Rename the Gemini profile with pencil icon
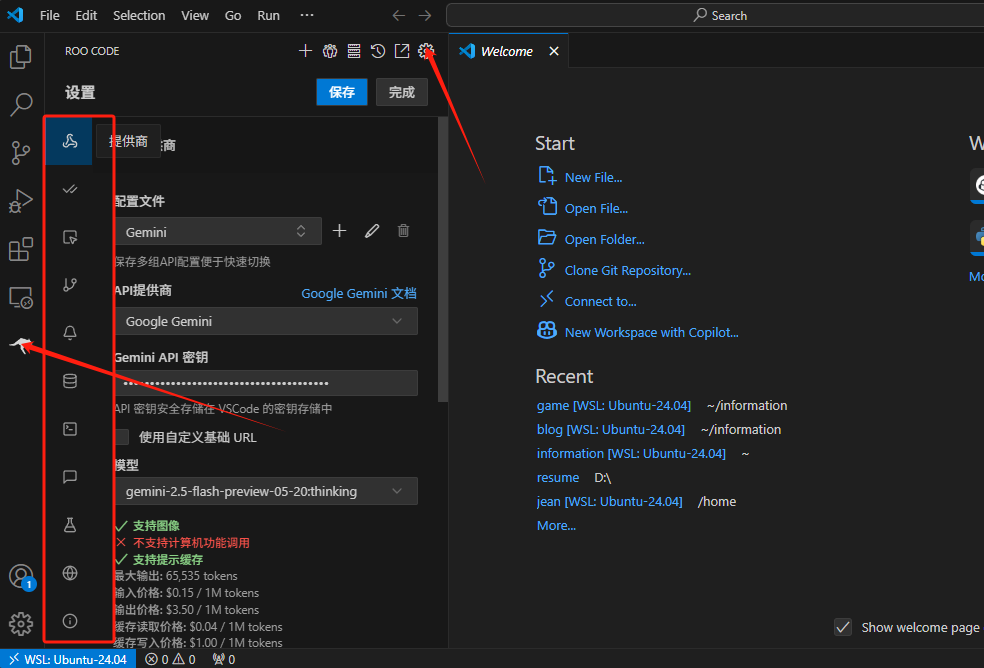 click(372, 231)
